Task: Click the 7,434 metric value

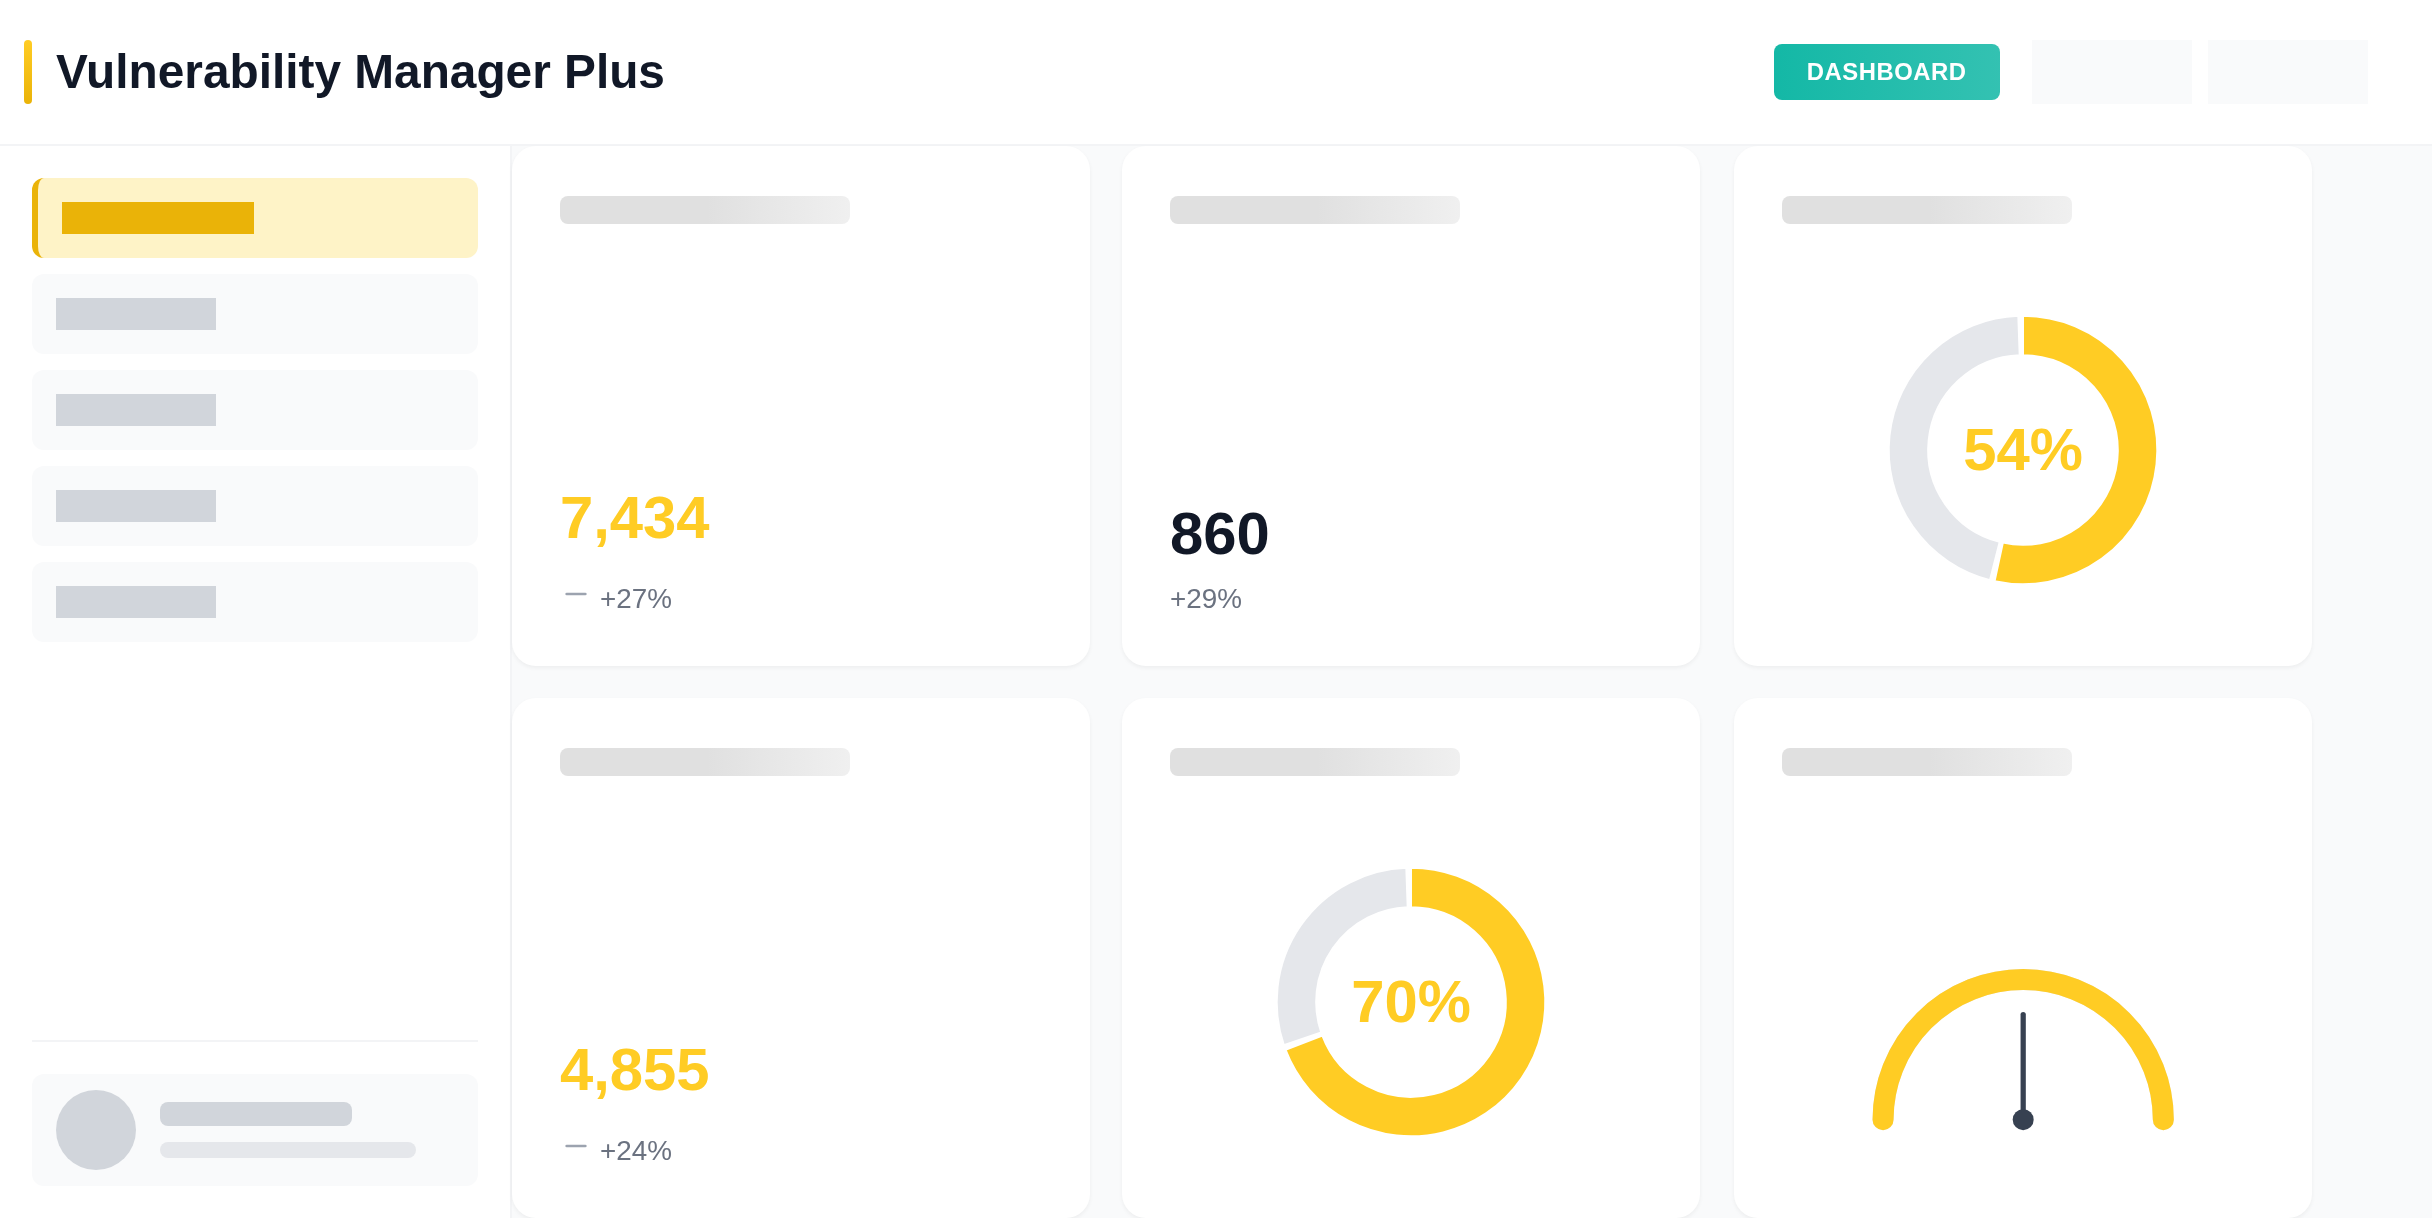Action: (634, 518)
